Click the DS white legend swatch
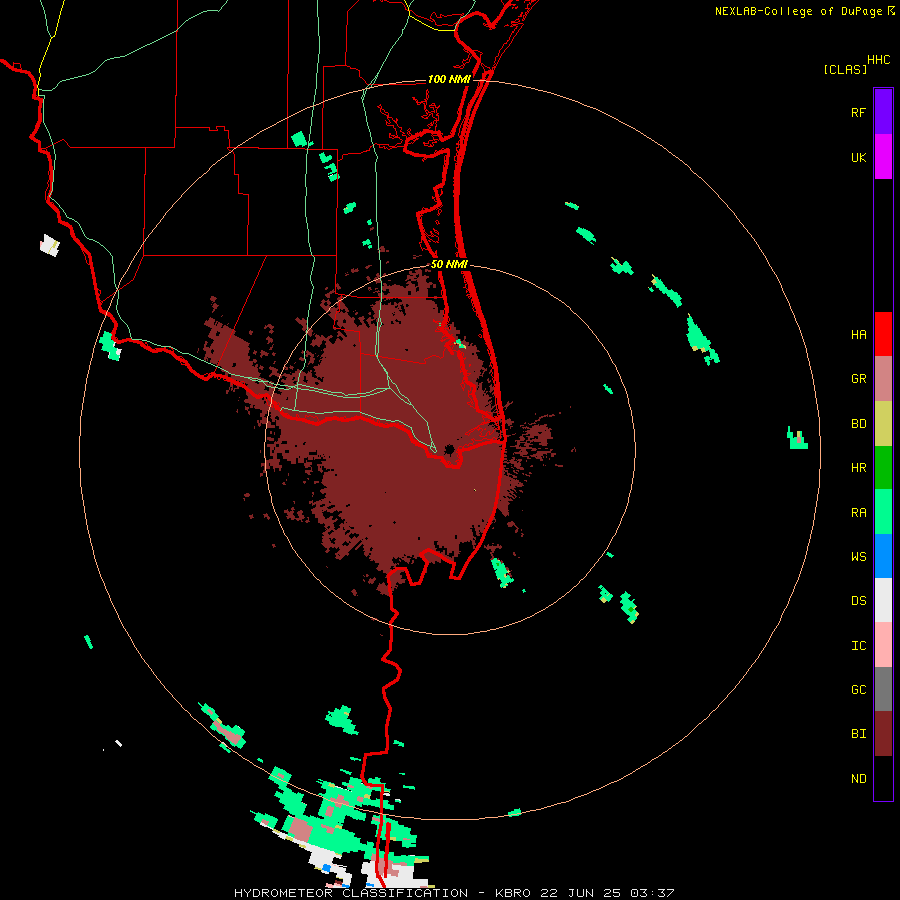 click(883, 600)
